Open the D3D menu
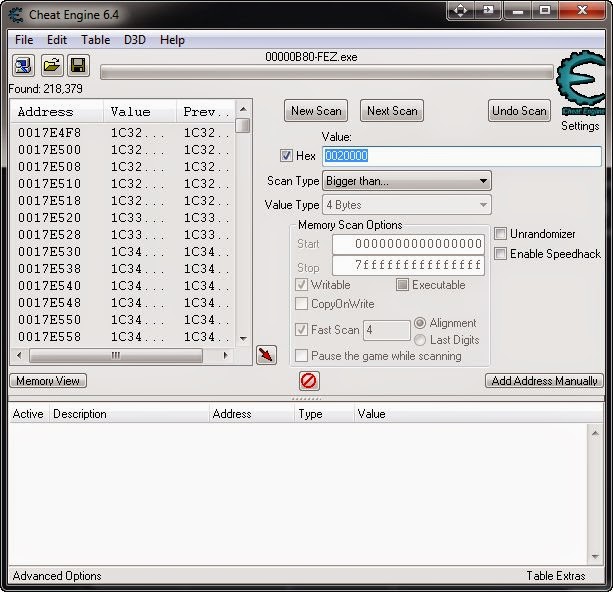 [x=135, y=40]
